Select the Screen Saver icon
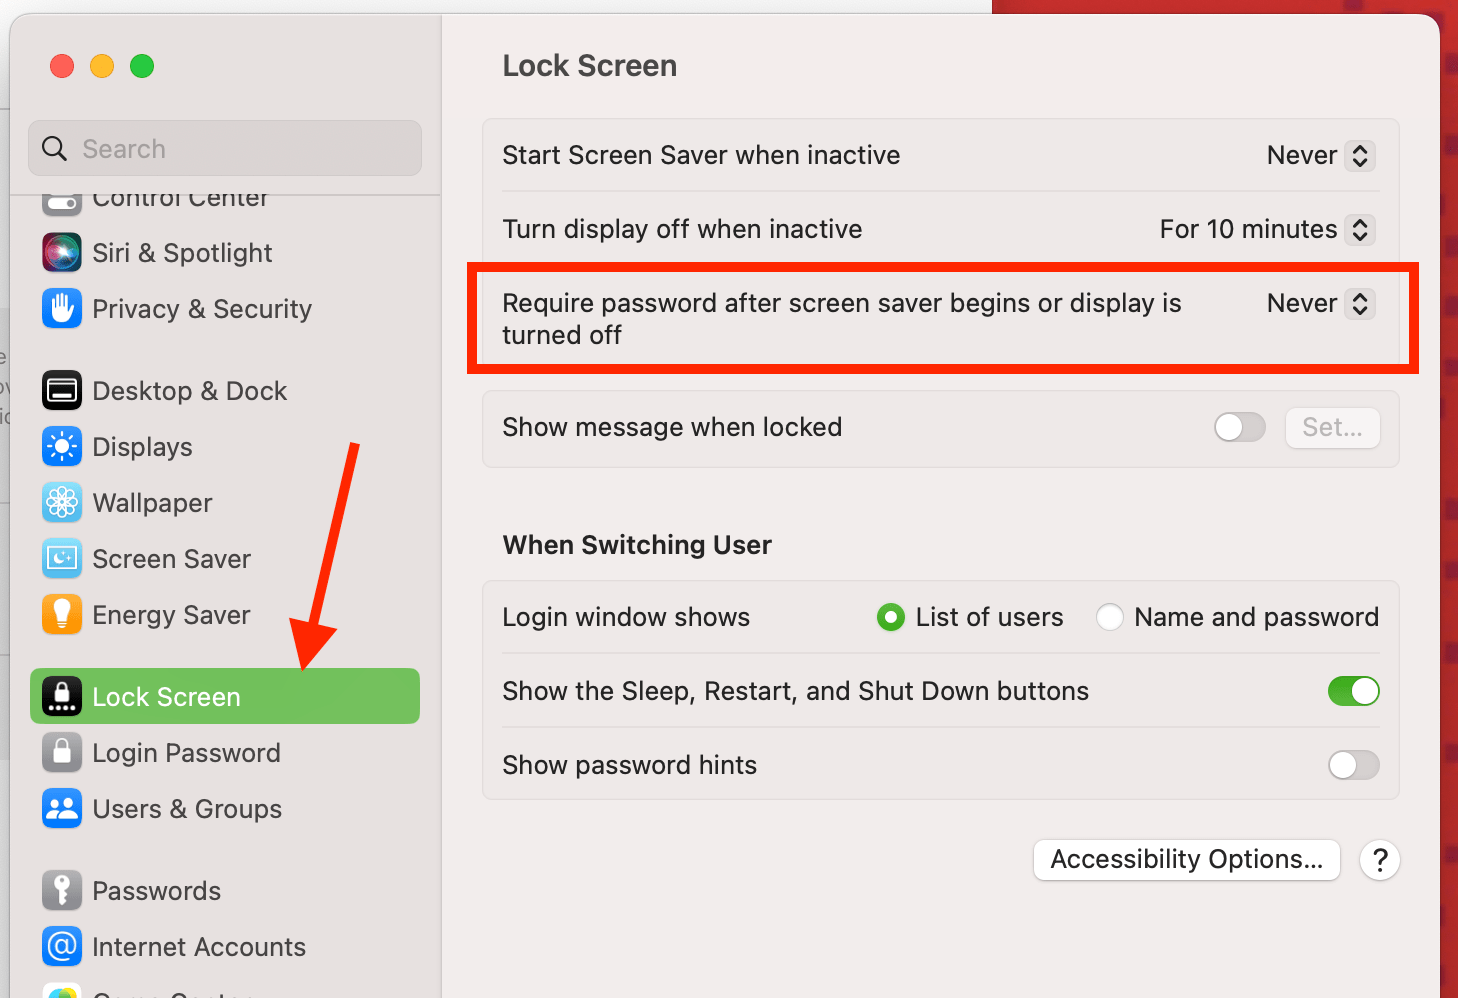 point(61,558)
